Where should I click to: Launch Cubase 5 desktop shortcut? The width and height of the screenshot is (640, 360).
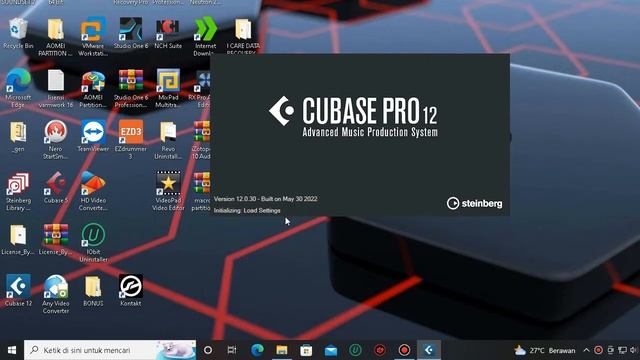(x=56, y=188)
